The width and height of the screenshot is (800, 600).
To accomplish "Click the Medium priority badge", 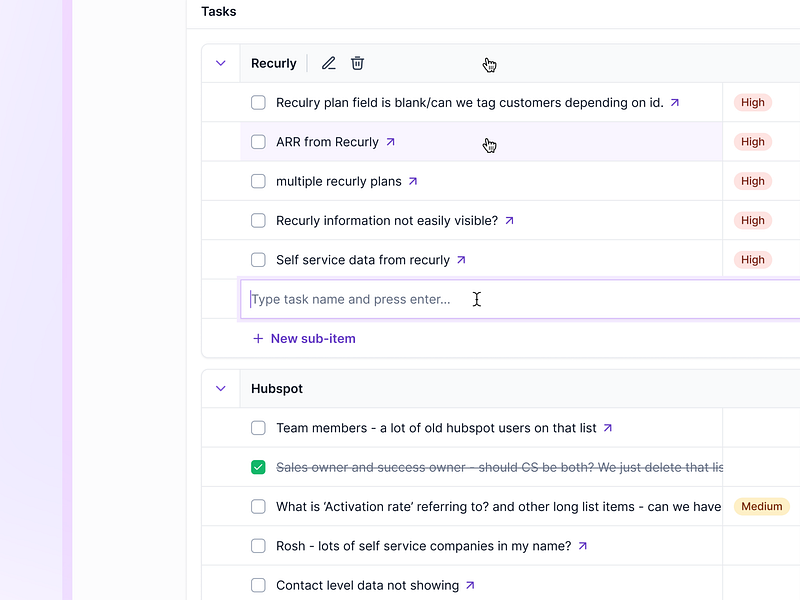I will coord(761,506).
